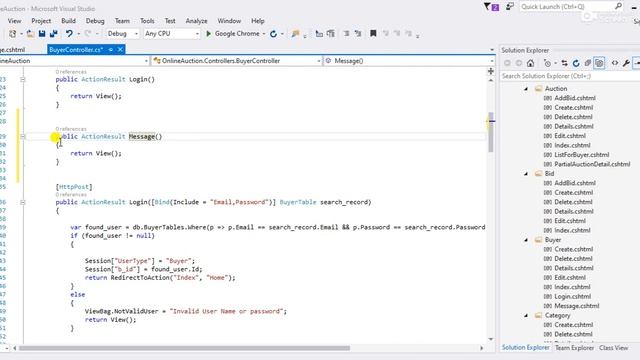Switch to the e.cshtml document tab
Image resolution: width=640 pixels, height=360 pixels.
[13, 50]
